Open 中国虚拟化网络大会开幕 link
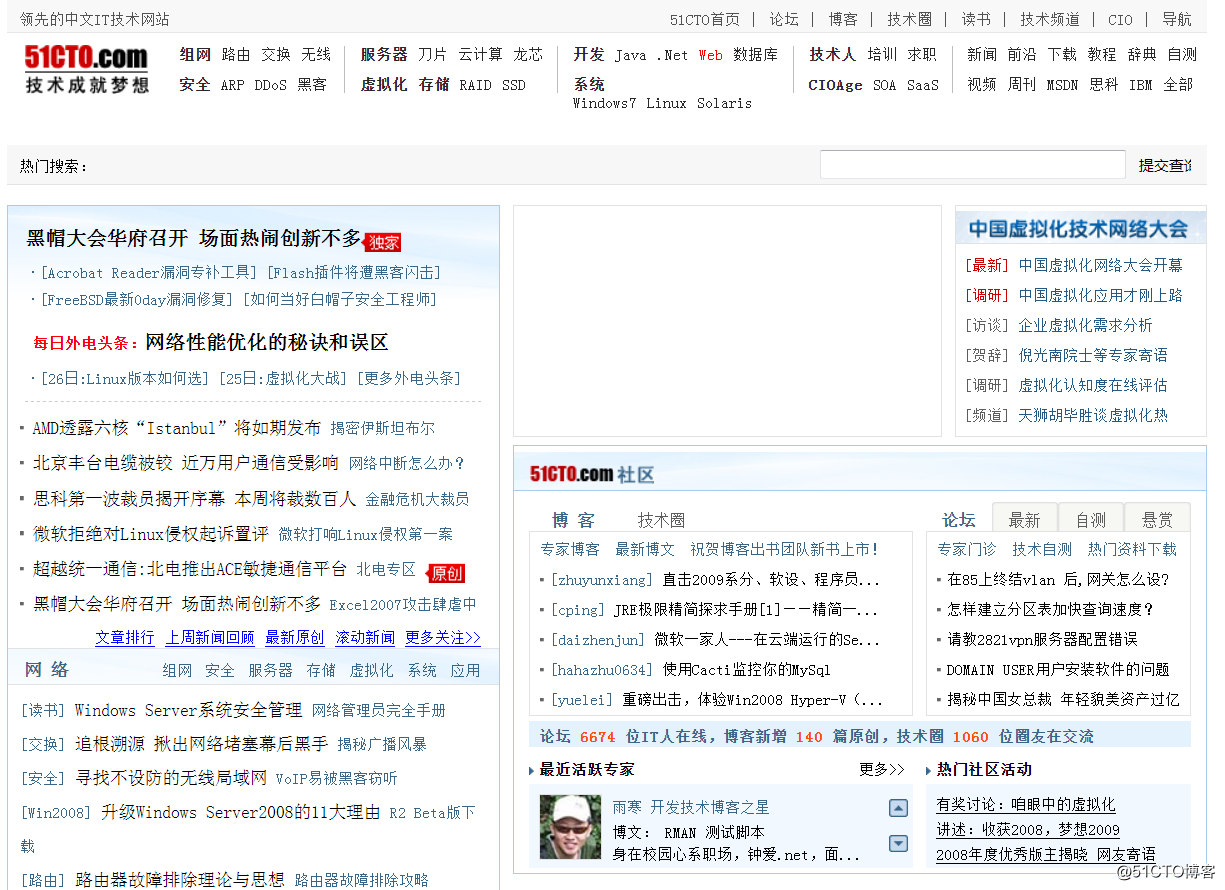1225x890 pixels. (x=1100, y=265)
